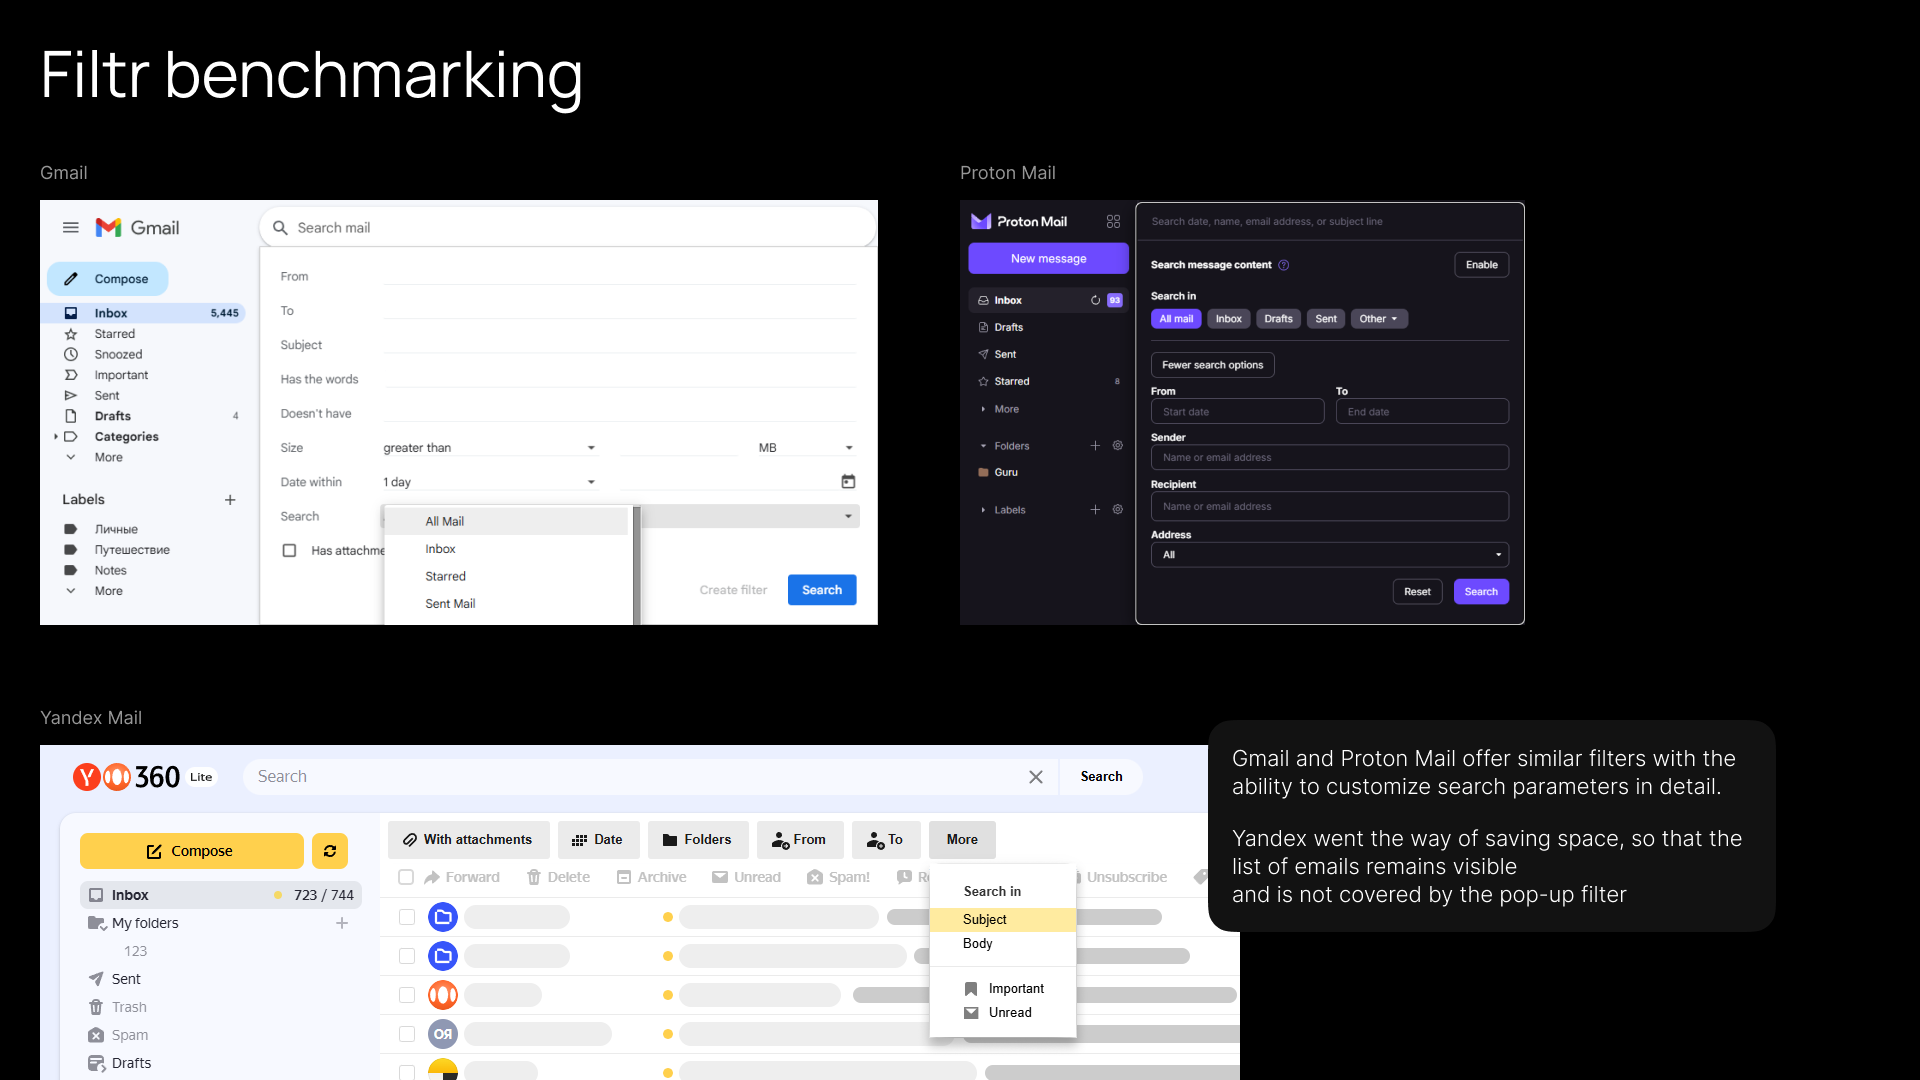Click Proton 'Fewer search options' button
This screenshot has height=1080, width=1920.
coord(1212,365)
